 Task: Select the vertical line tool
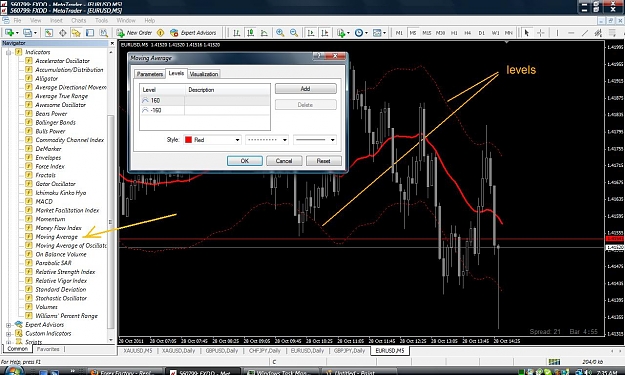tap(557, 33)
